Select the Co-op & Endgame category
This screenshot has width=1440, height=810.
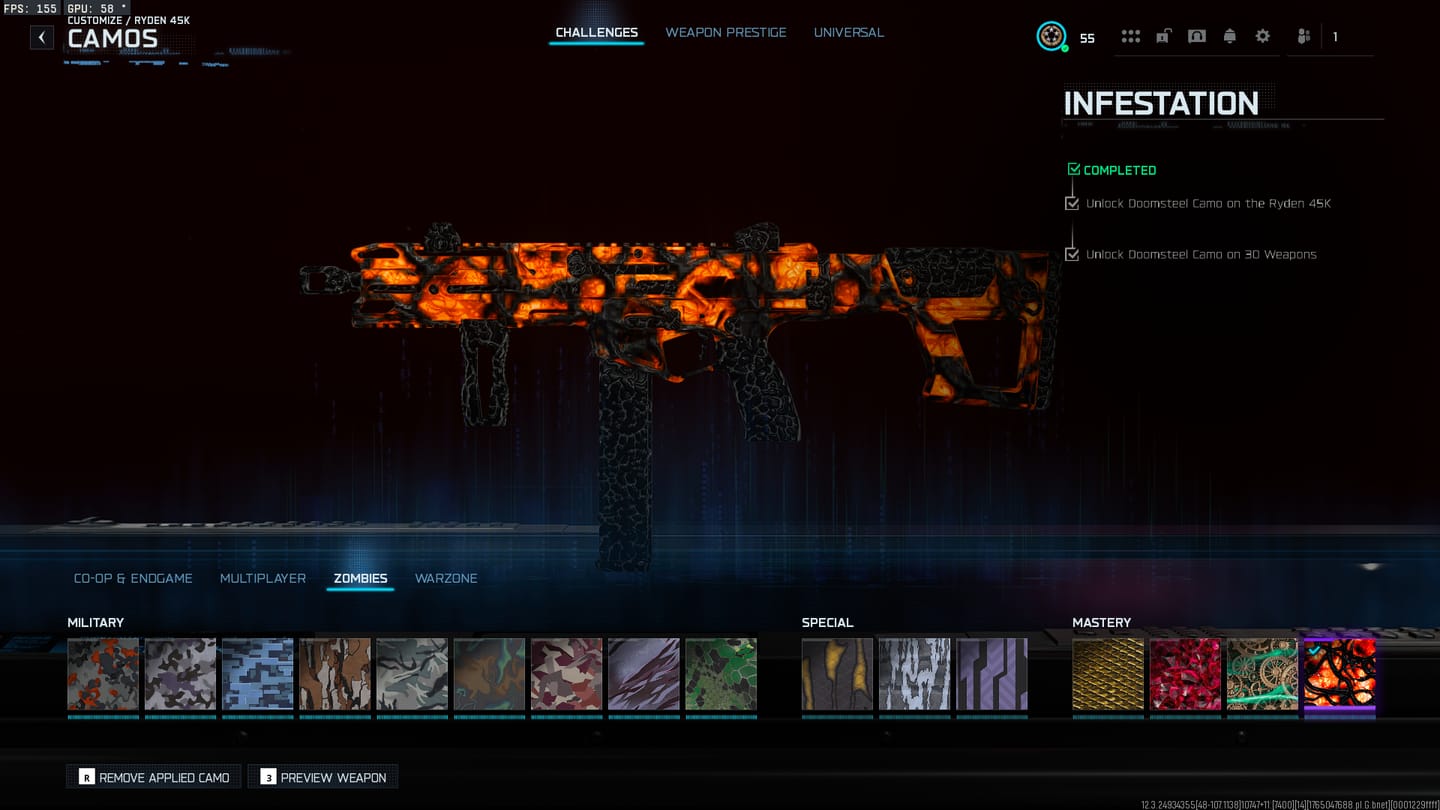point(133,578)
